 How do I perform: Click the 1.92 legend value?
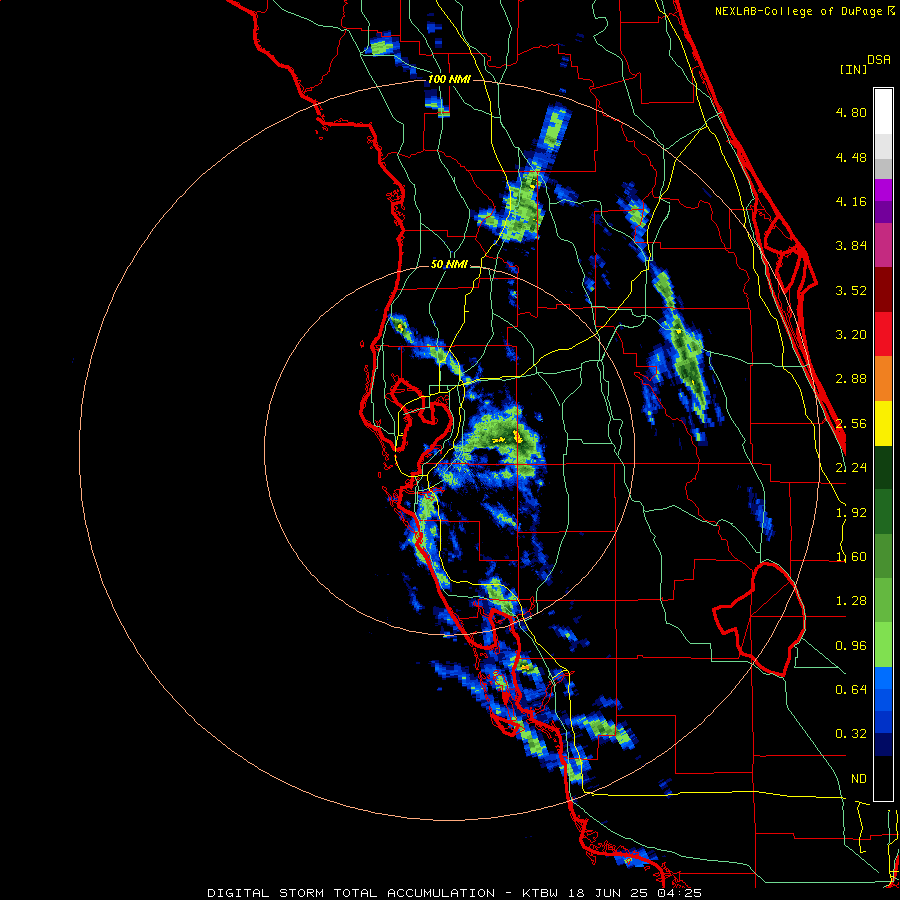851,513
